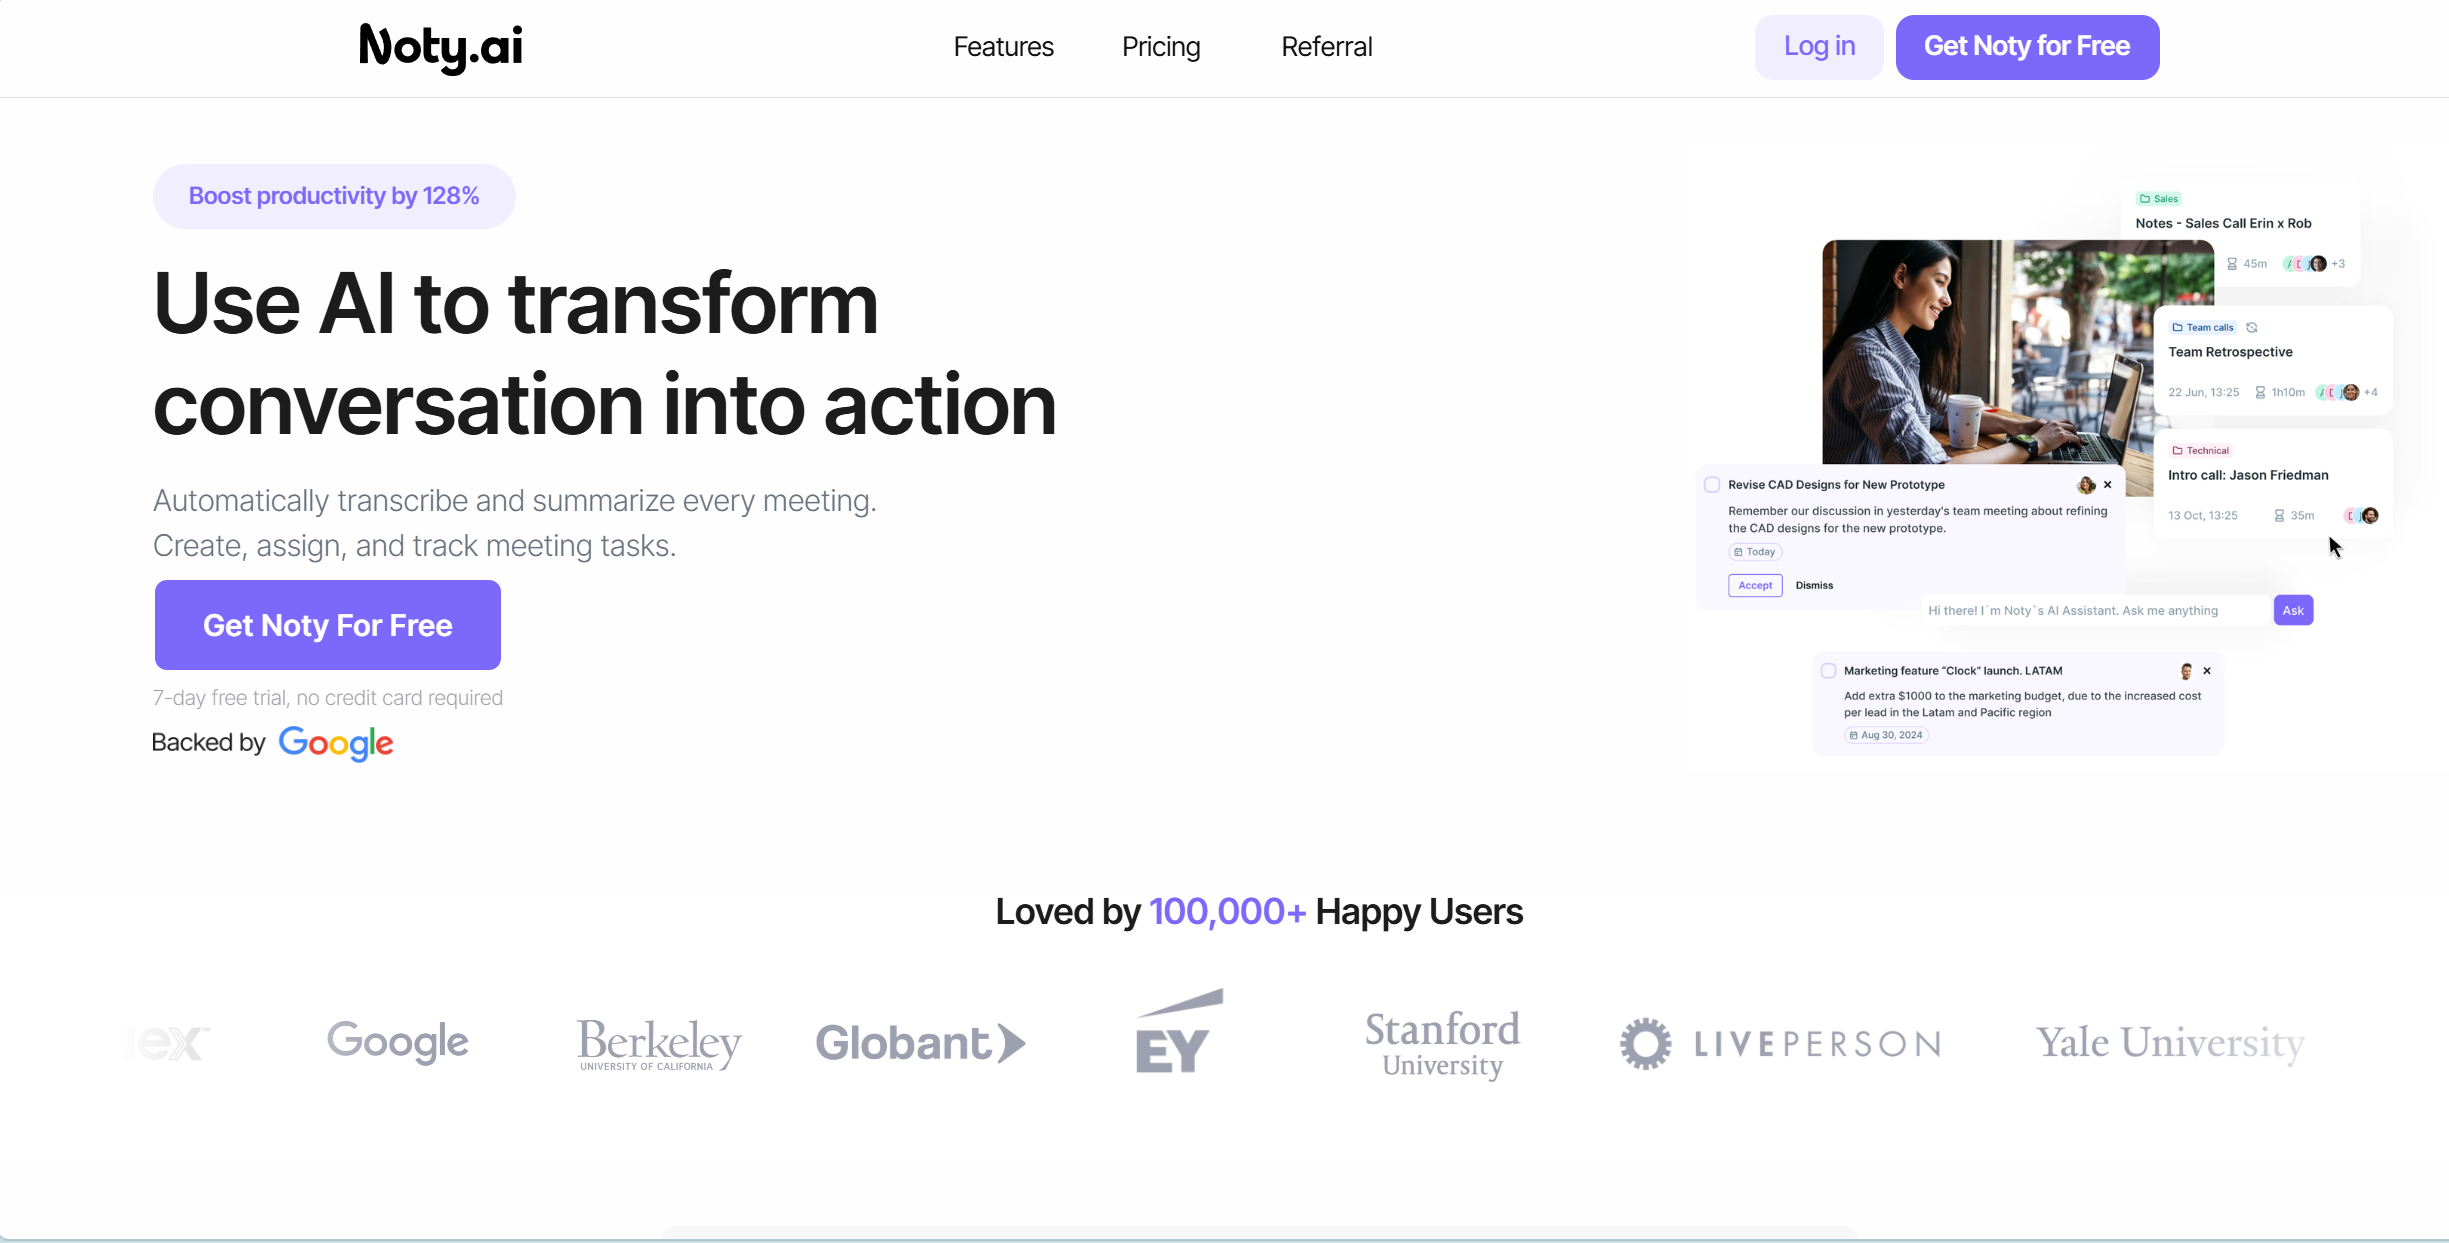This screenshot has width=2449, height=1243.
Task: Click the assignee avatar on Revise CAD Designs task
Action: point(2086,485)
